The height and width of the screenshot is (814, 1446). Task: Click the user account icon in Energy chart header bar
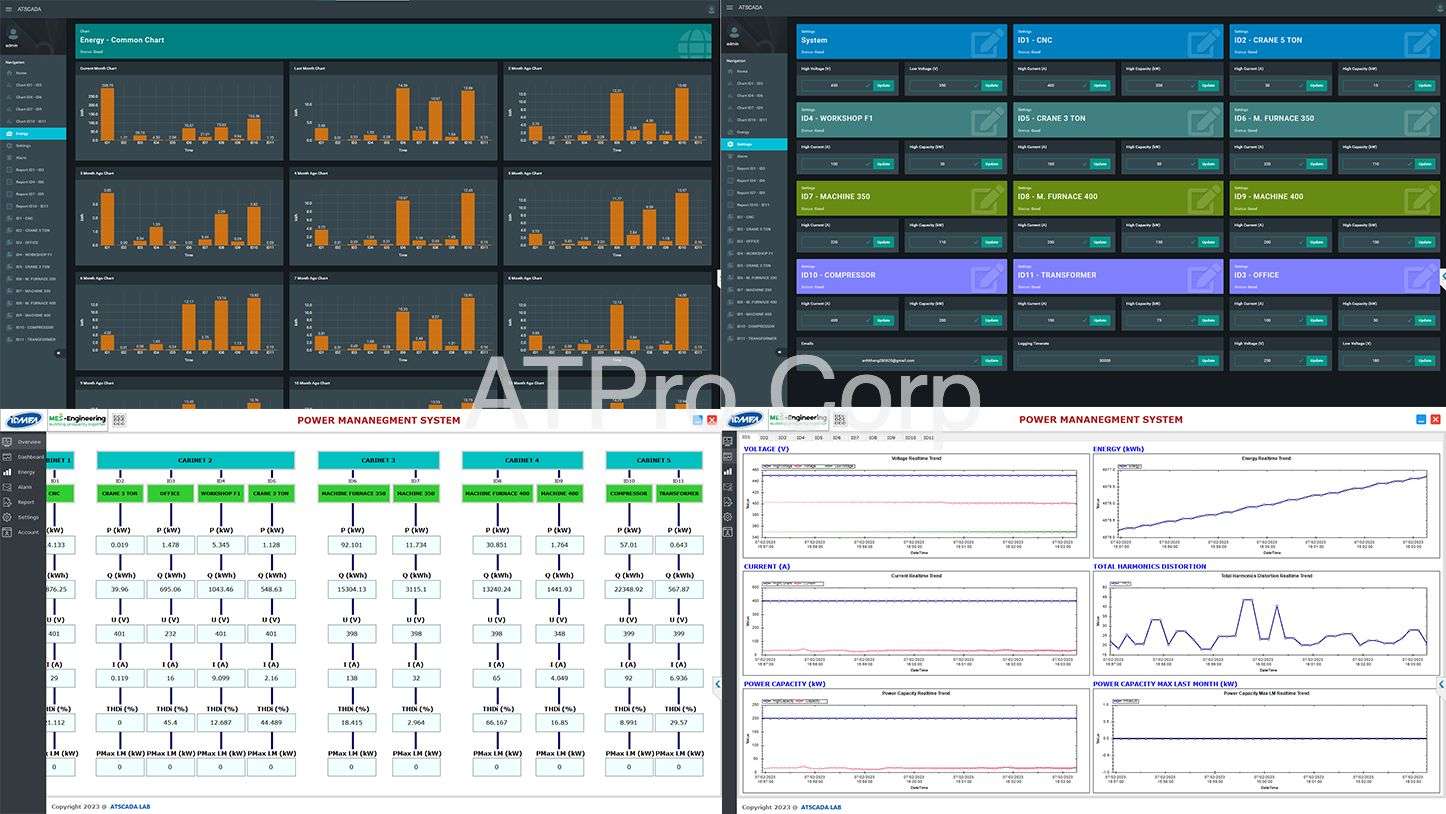710,8
